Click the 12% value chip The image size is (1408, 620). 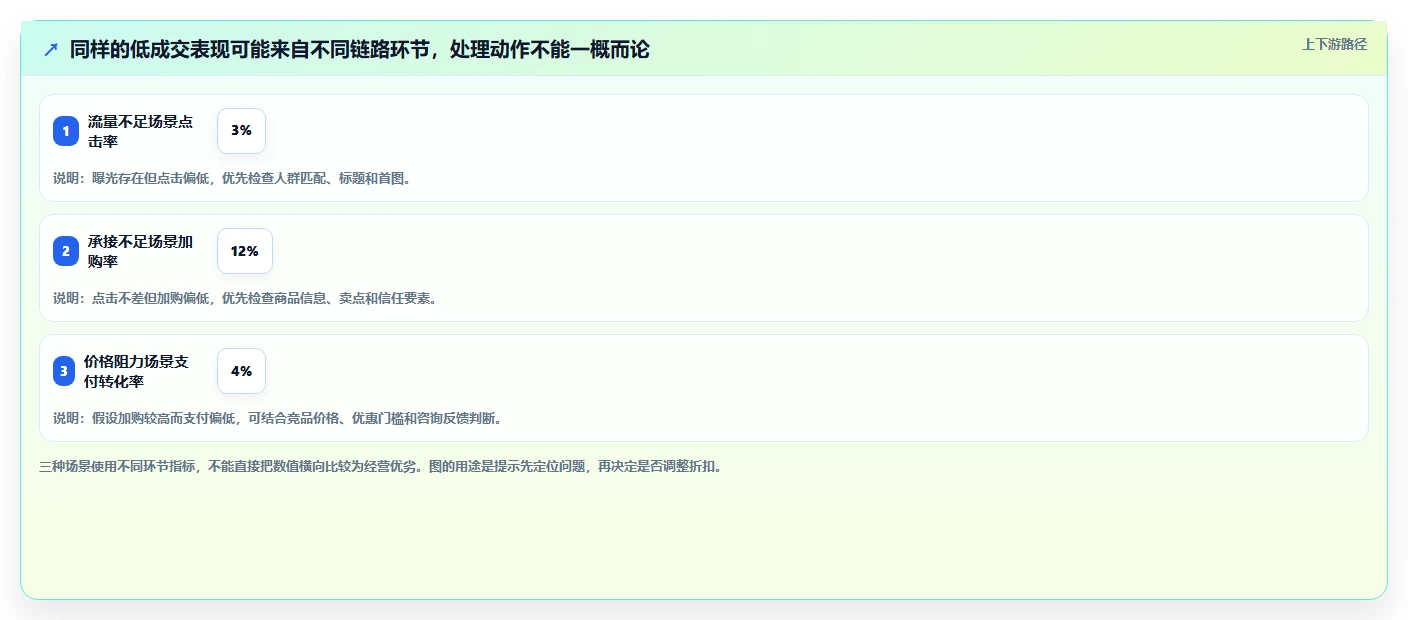tap(245, 251)
